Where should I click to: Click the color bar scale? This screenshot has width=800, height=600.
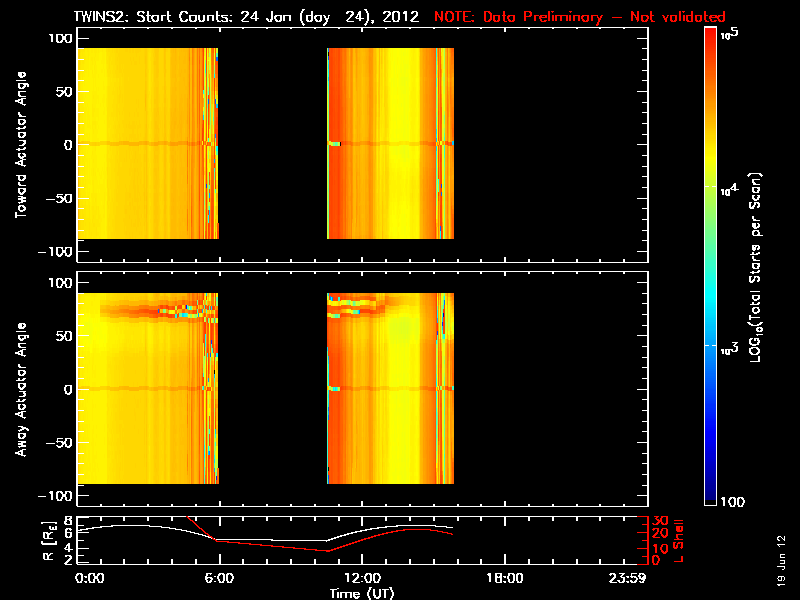(x=711, y=266)
